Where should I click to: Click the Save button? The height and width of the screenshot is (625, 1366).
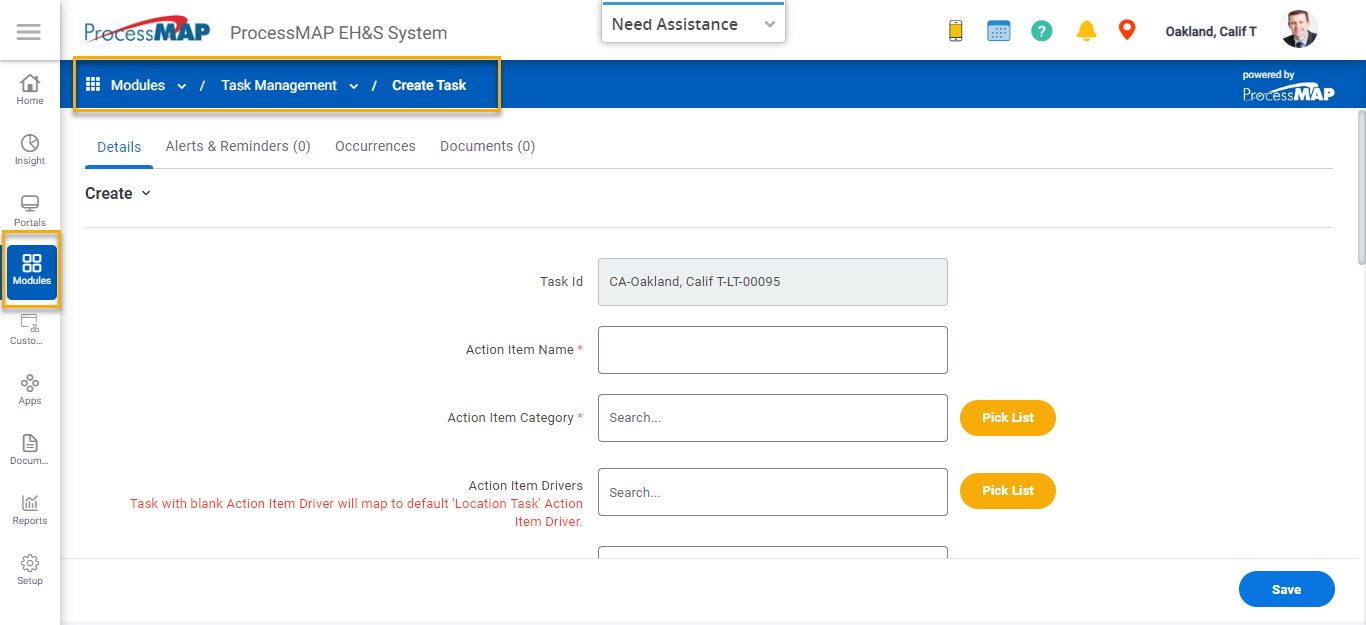[1286, 589]
